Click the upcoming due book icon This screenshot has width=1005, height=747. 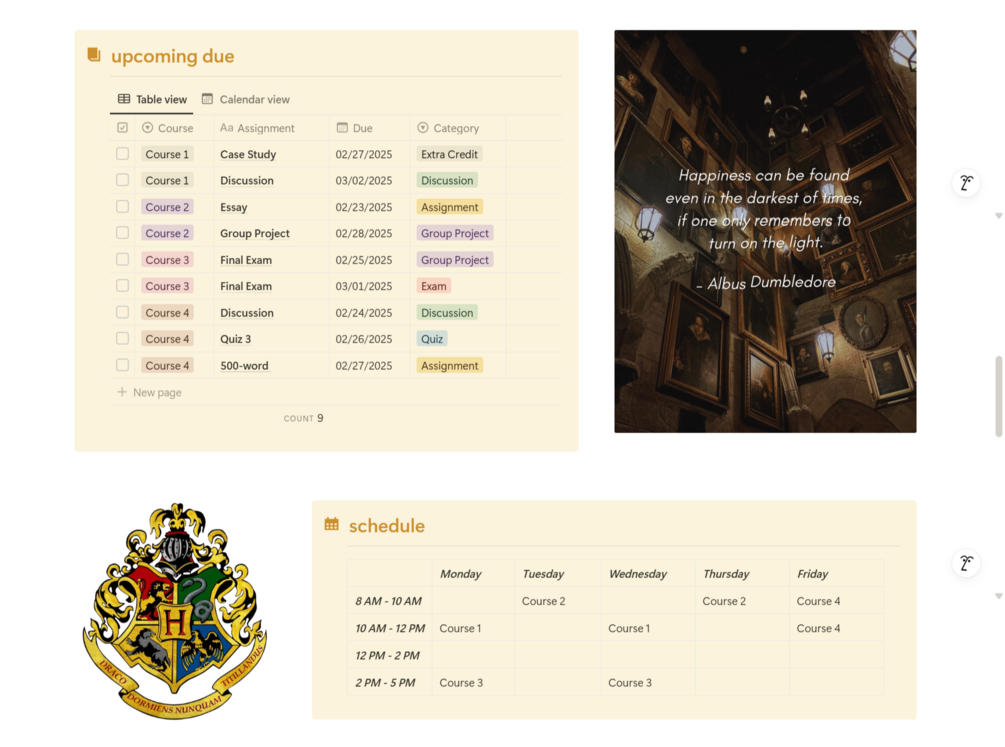(94, 55)
